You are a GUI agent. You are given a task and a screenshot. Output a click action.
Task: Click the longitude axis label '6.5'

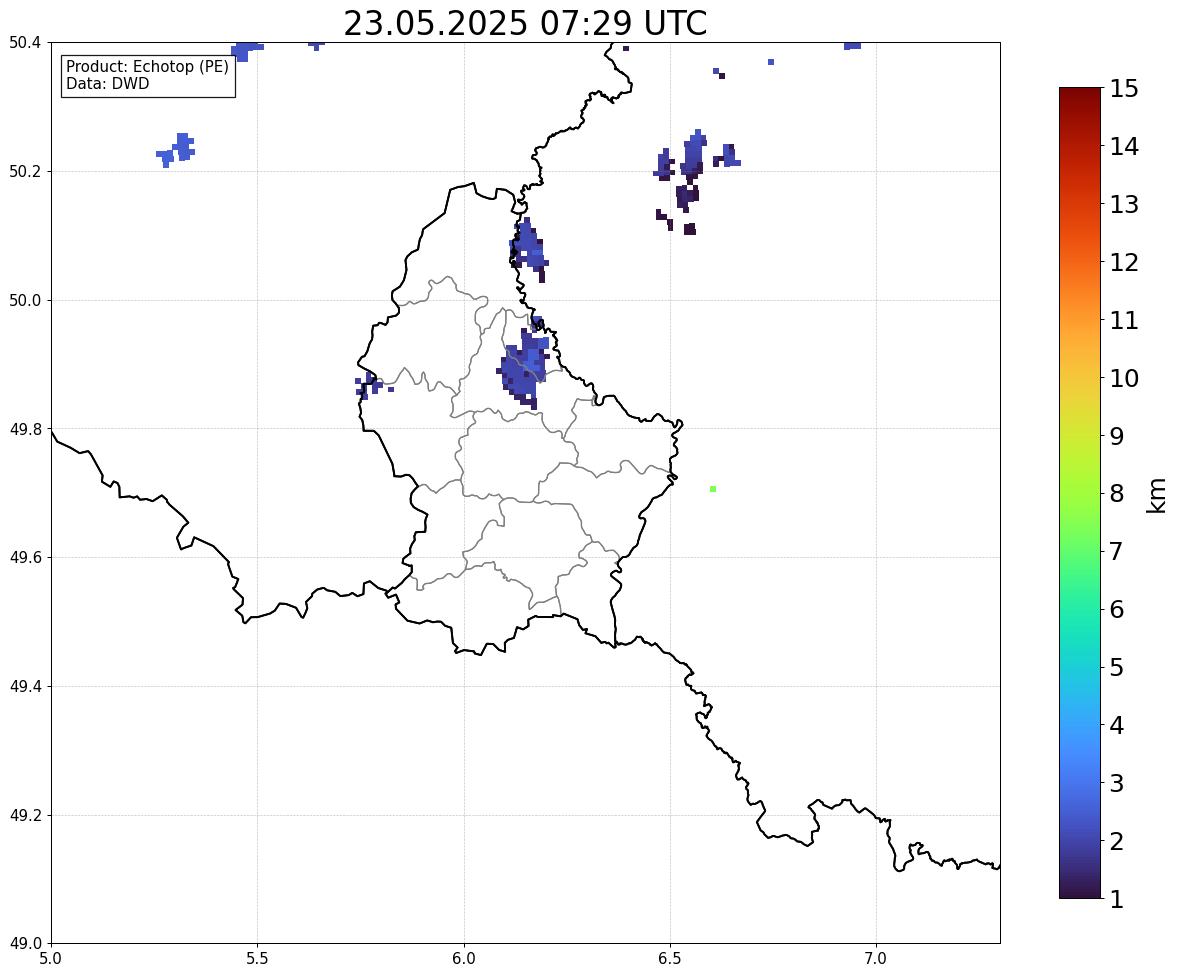(670, 959)
